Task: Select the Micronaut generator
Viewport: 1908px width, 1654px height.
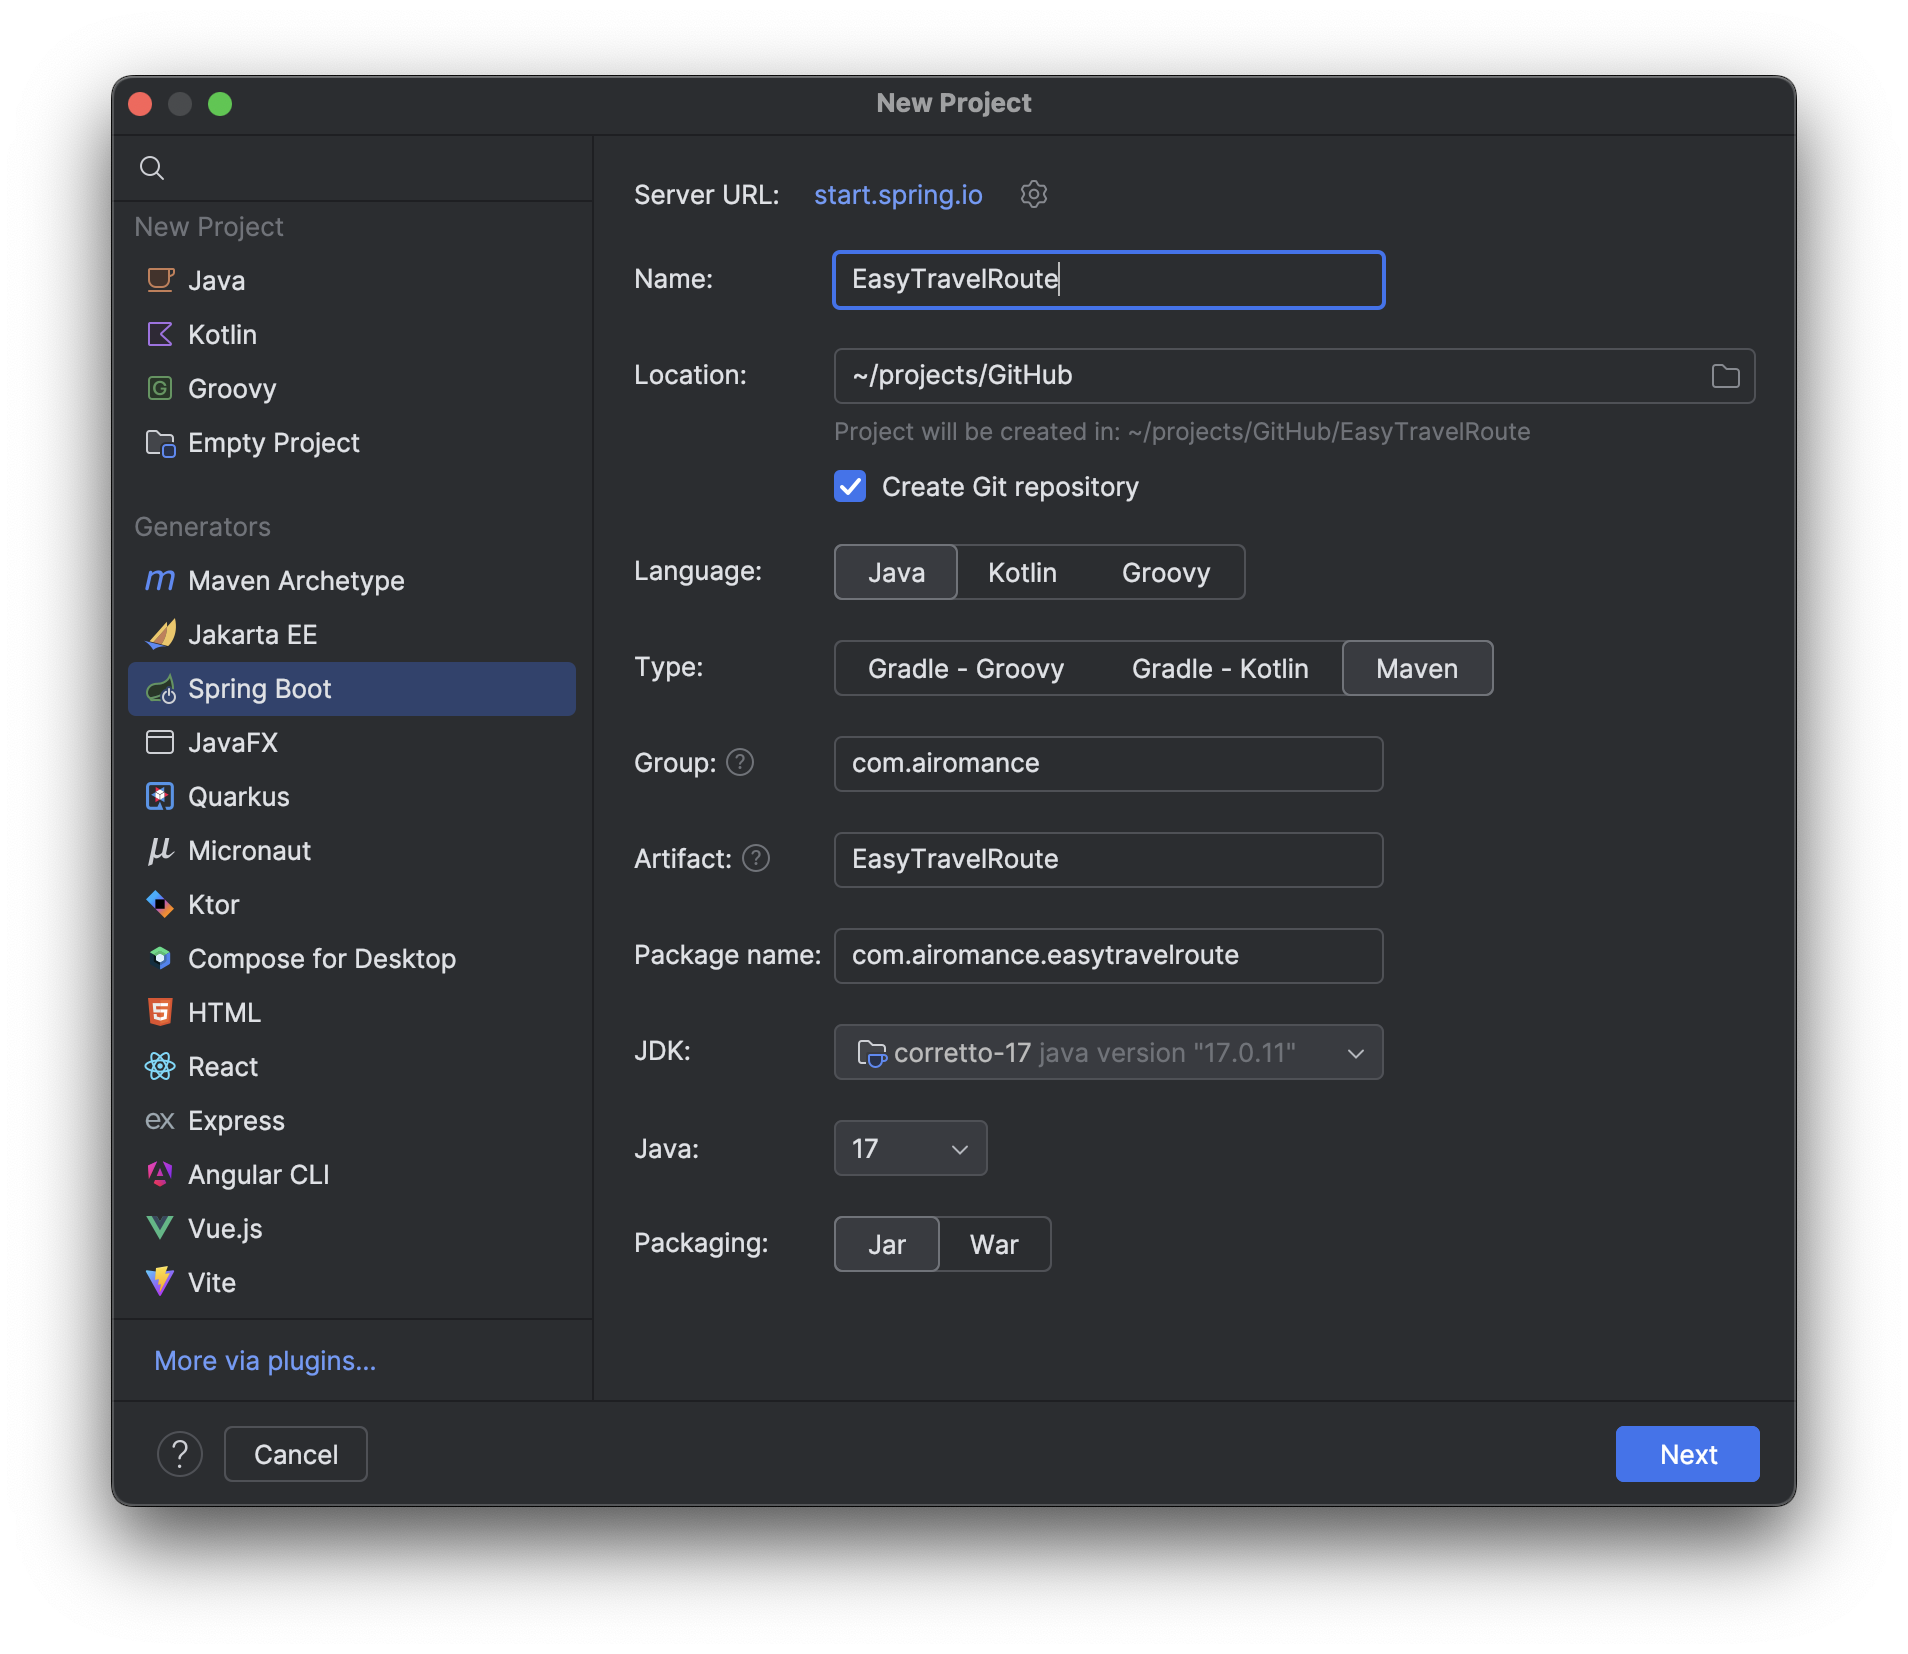Action: 352,850
